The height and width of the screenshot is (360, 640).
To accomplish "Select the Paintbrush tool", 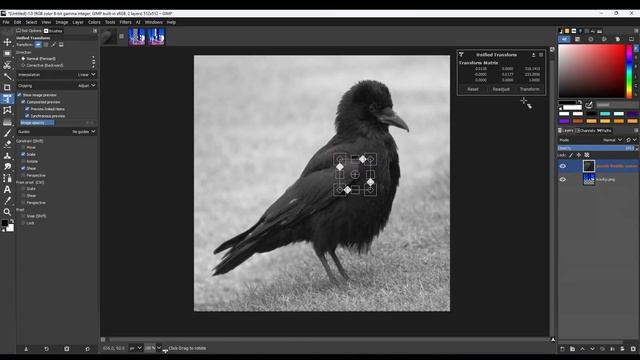I will (7, 133).
